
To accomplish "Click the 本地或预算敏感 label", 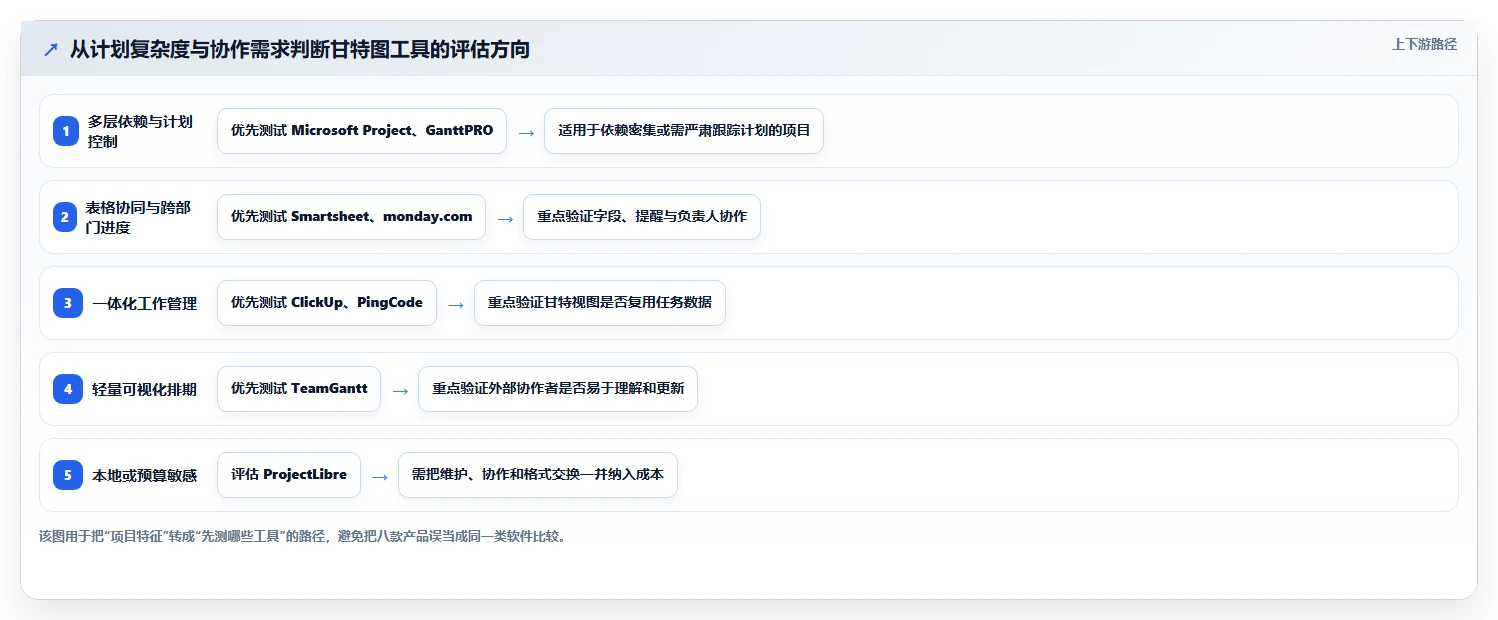I will tap(145, 475).
